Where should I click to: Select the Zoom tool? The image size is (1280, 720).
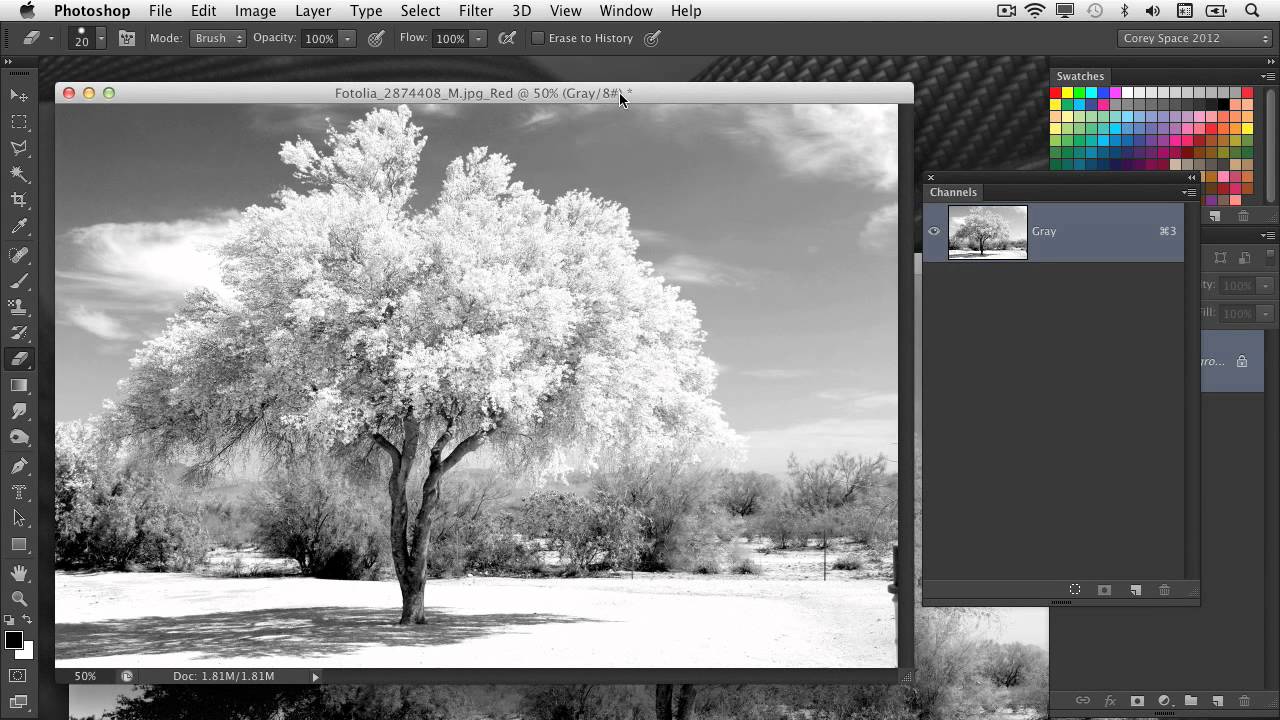pyautogui.click(x=19, y=599)
